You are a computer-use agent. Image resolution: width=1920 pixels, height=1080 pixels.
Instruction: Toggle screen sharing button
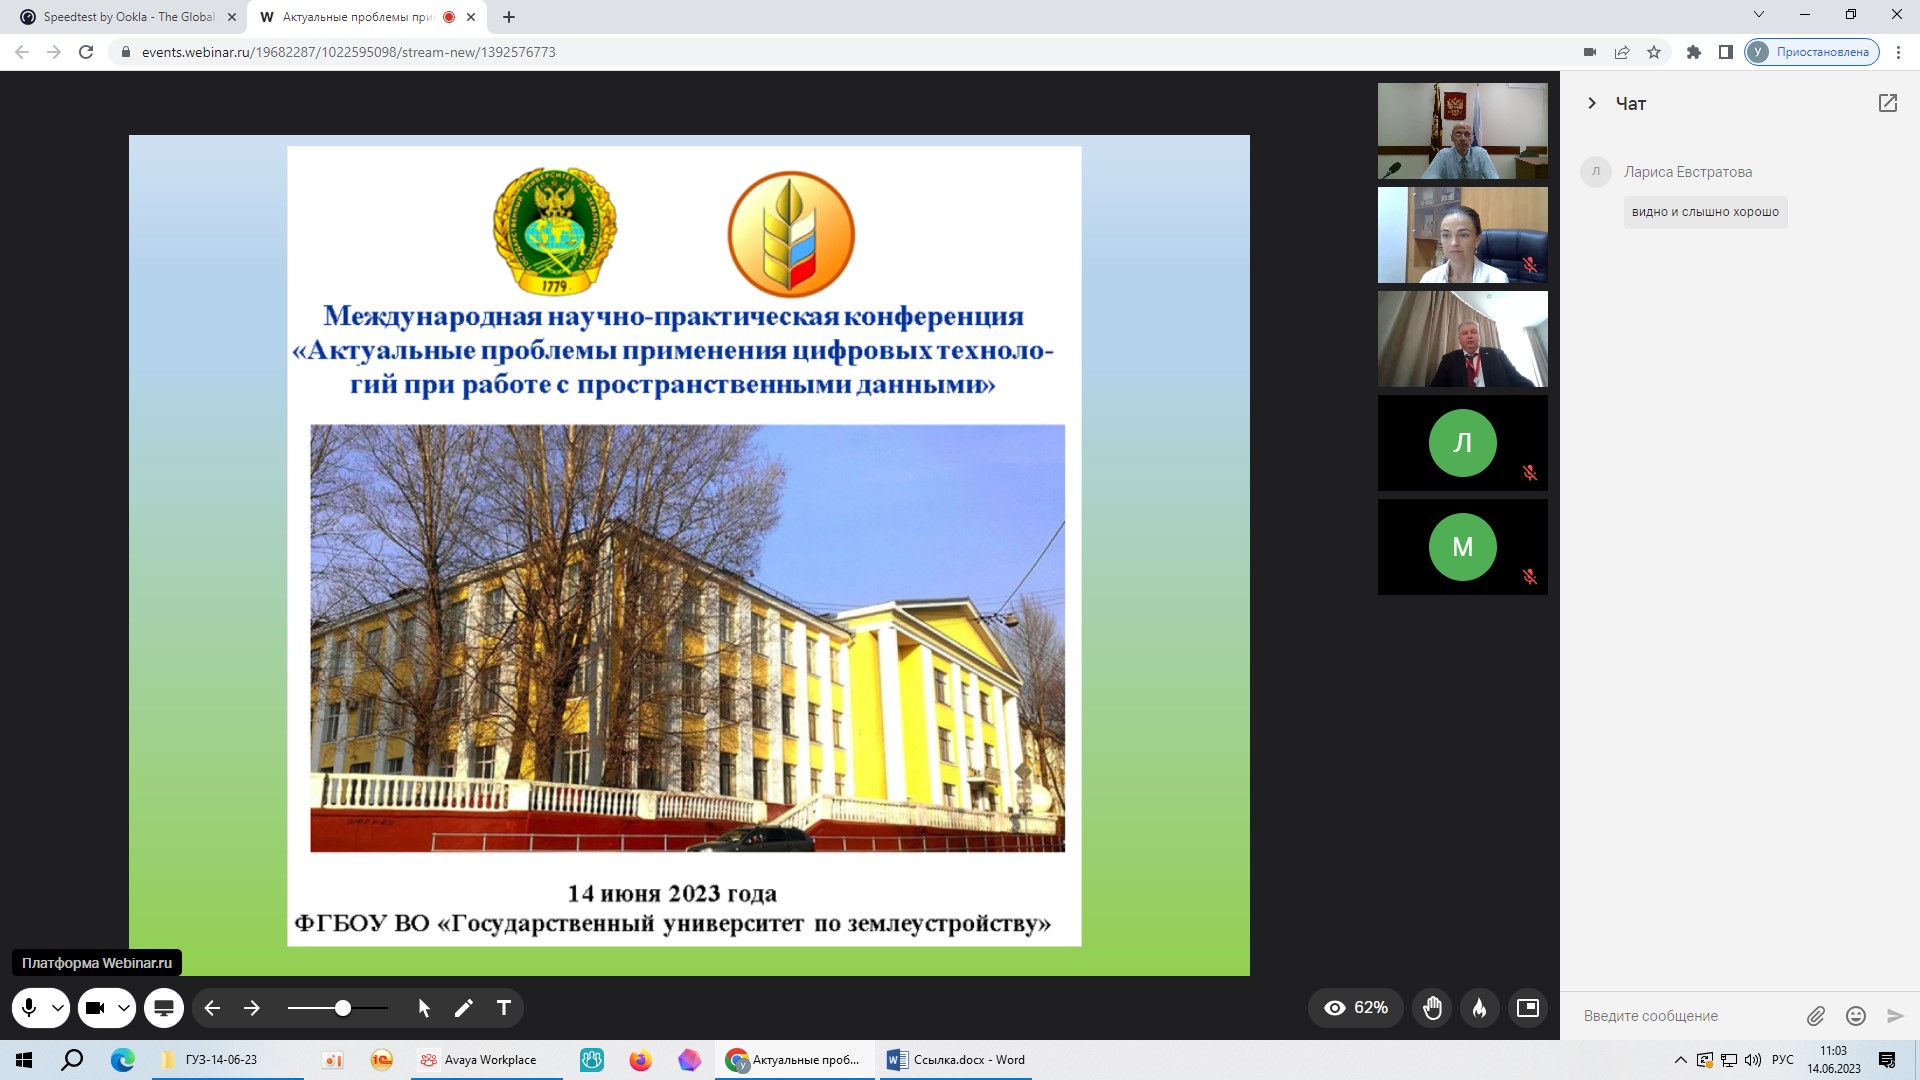pyautogui.click(x=164, y=1008)
